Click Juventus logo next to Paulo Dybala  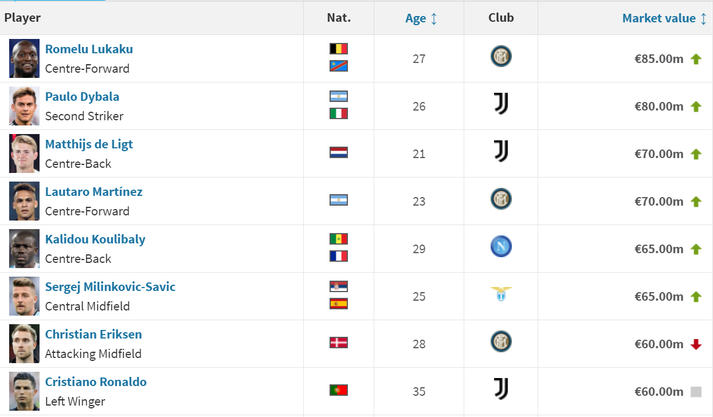501,105
